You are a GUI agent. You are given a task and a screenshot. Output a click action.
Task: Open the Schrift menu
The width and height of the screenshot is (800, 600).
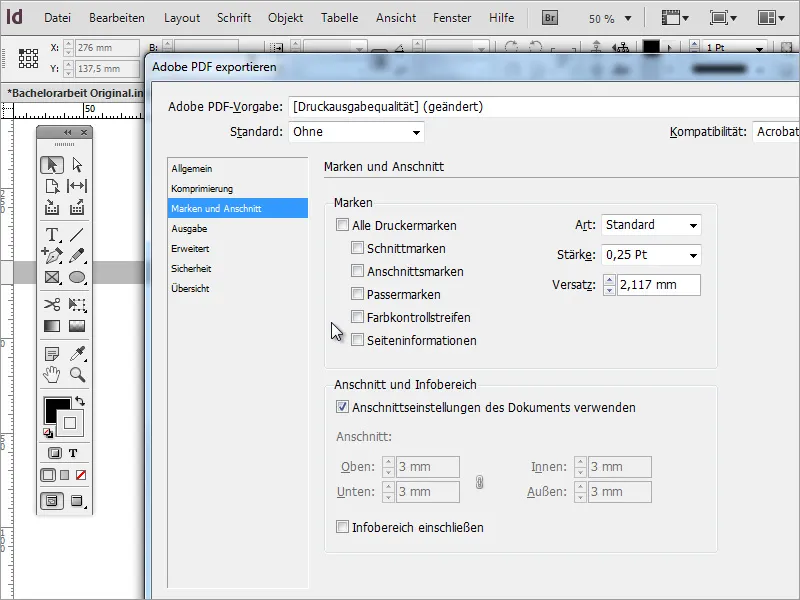point(234,18)
